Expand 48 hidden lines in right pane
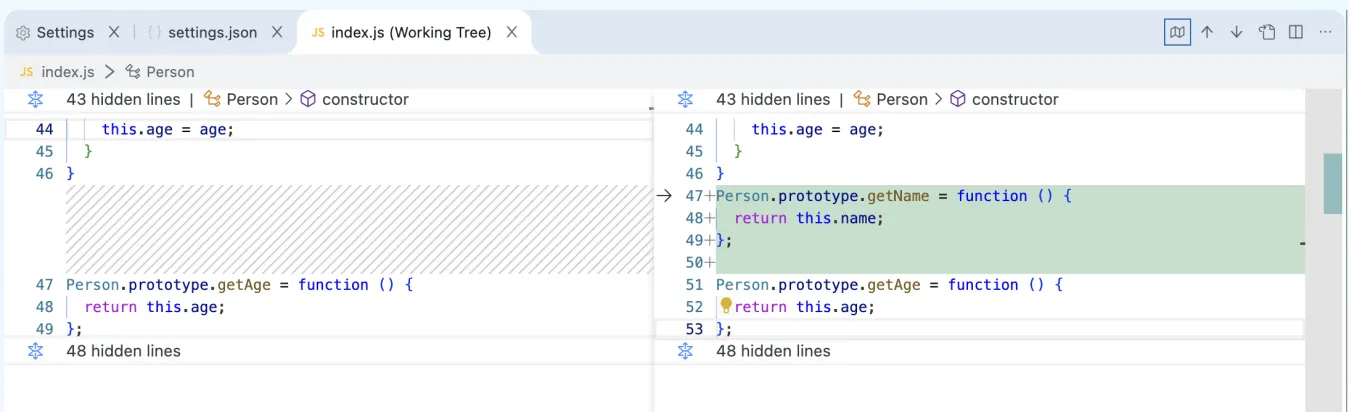Screen dimensions: 1349x412 tap(686, 351)
